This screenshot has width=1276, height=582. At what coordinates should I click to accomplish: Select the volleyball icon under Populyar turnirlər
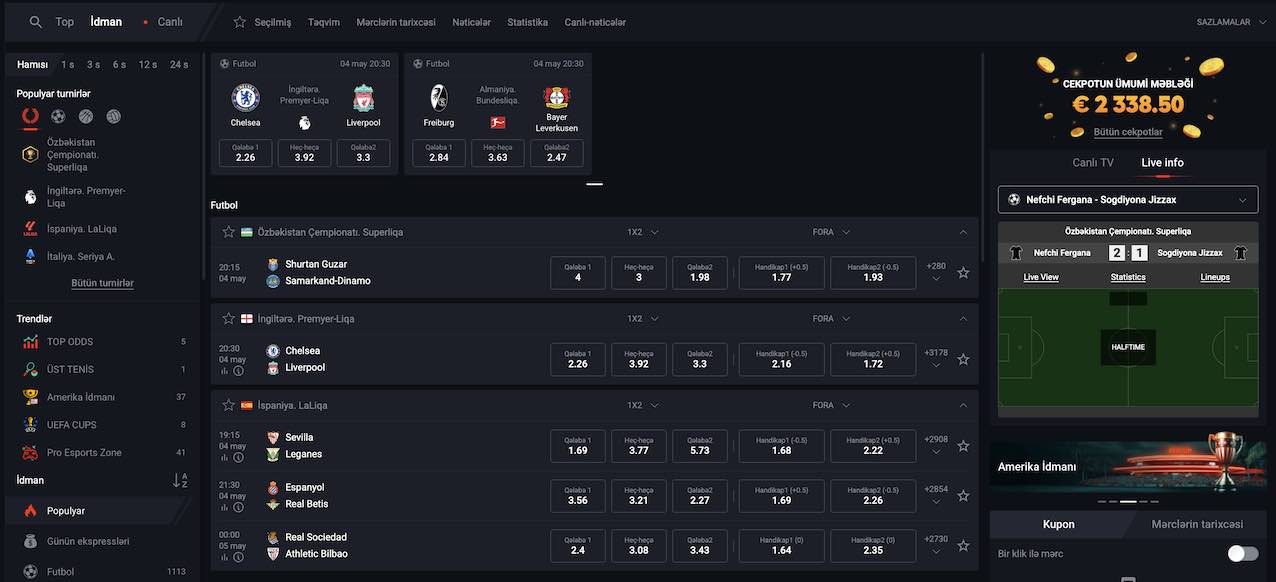[113, 117]
